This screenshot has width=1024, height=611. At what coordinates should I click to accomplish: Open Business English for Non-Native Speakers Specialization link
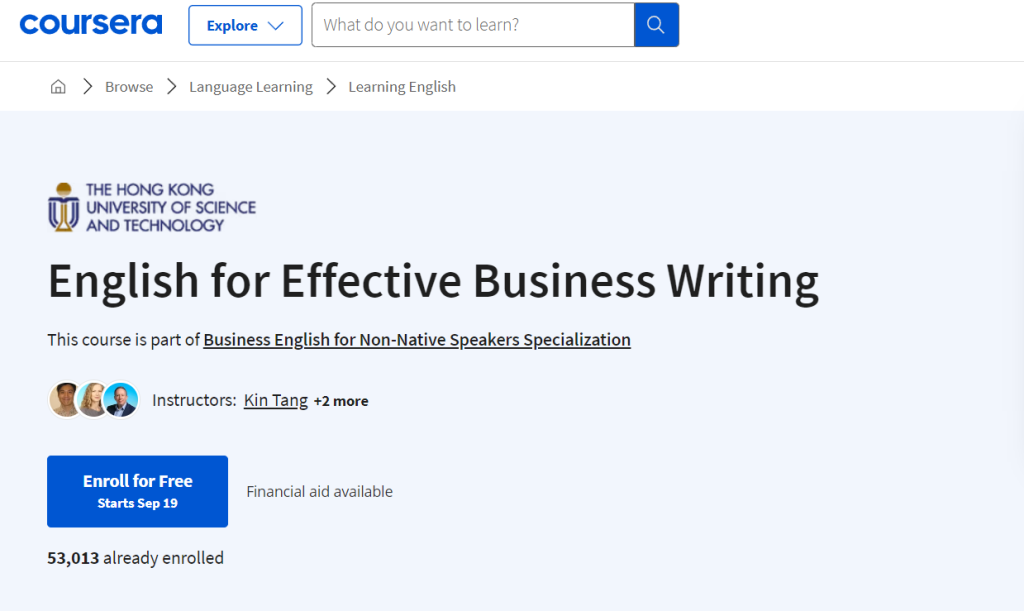click(417, 340)
